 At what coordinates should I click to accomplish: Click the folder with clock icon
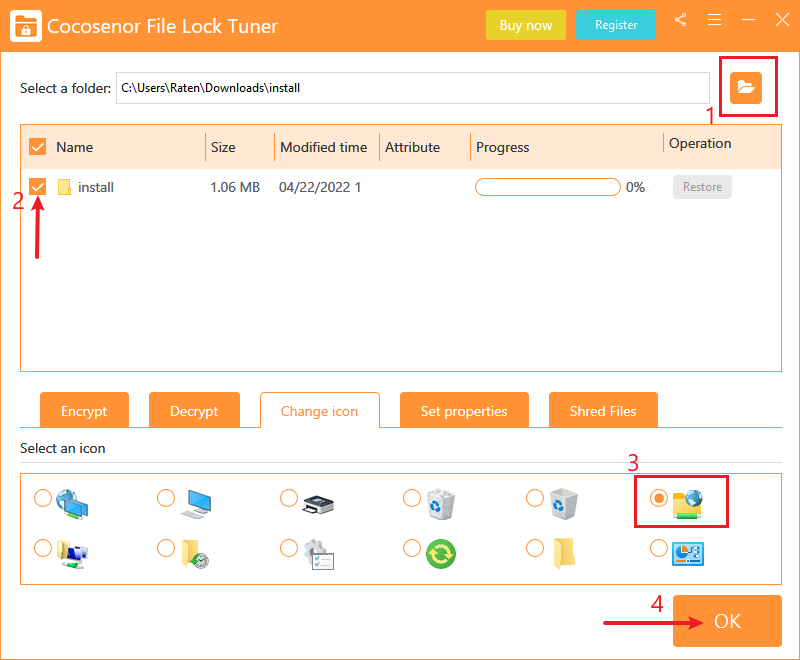click(196, 554)
